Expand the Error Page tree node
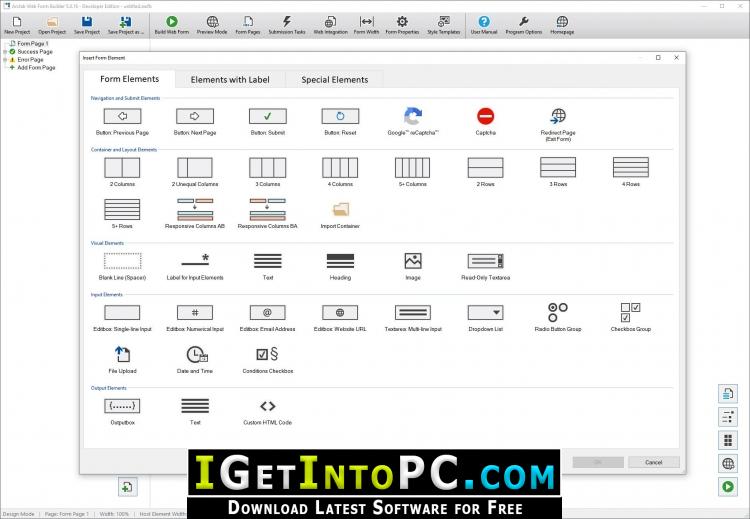750x519 pixels. coord(5,60)
